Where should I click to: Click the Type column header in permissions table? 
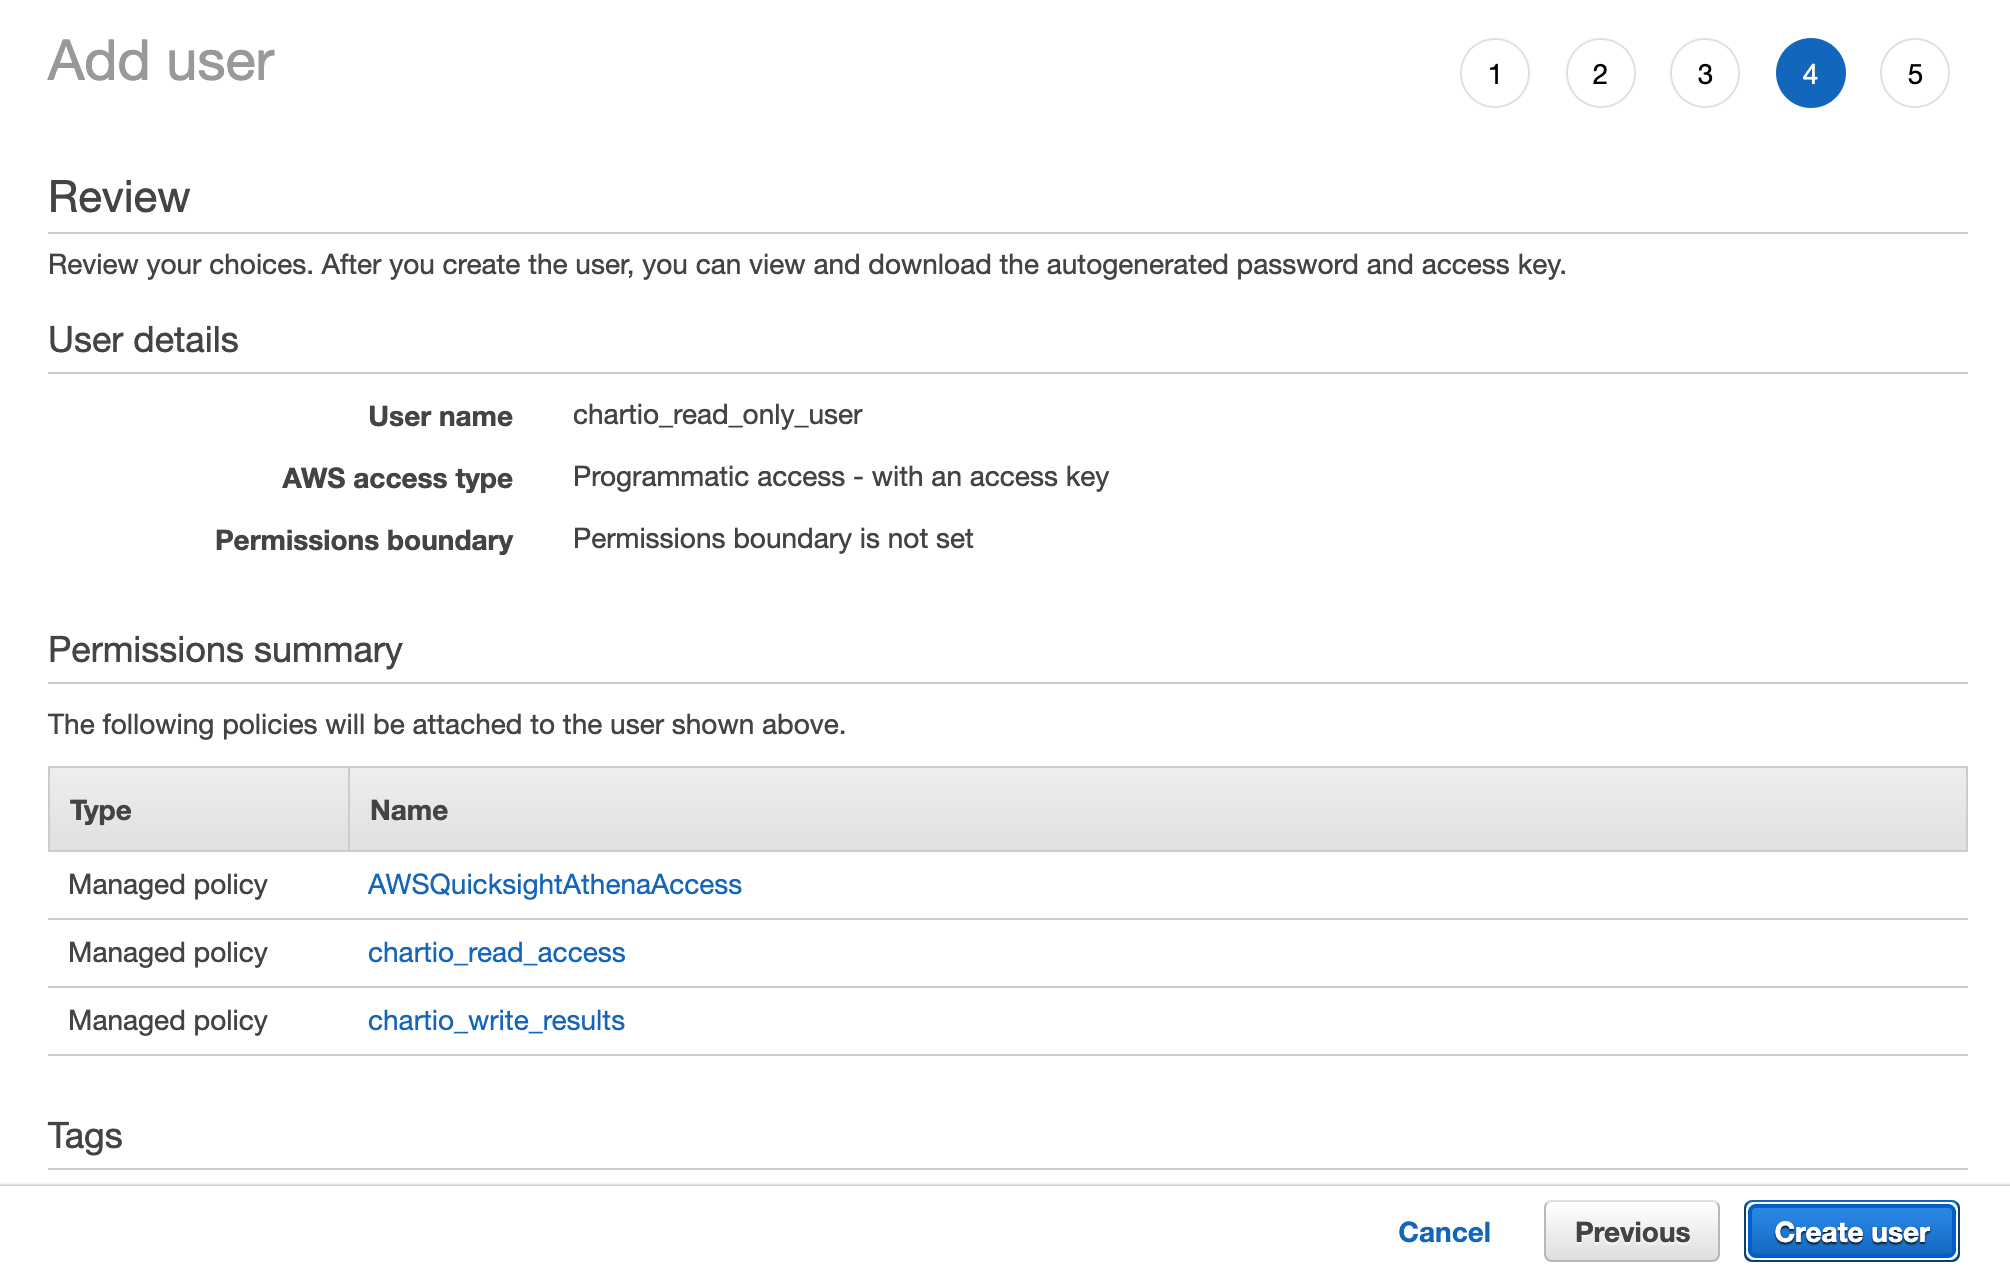[99, 811]
